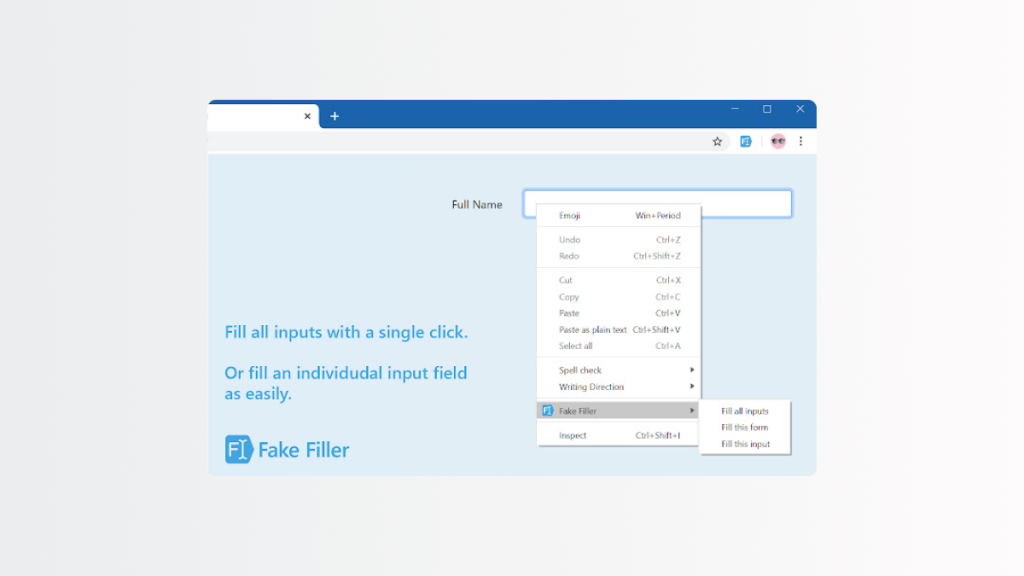
Task: Expand the Fake Filler submenu arrow
Action: coord(692,411)
